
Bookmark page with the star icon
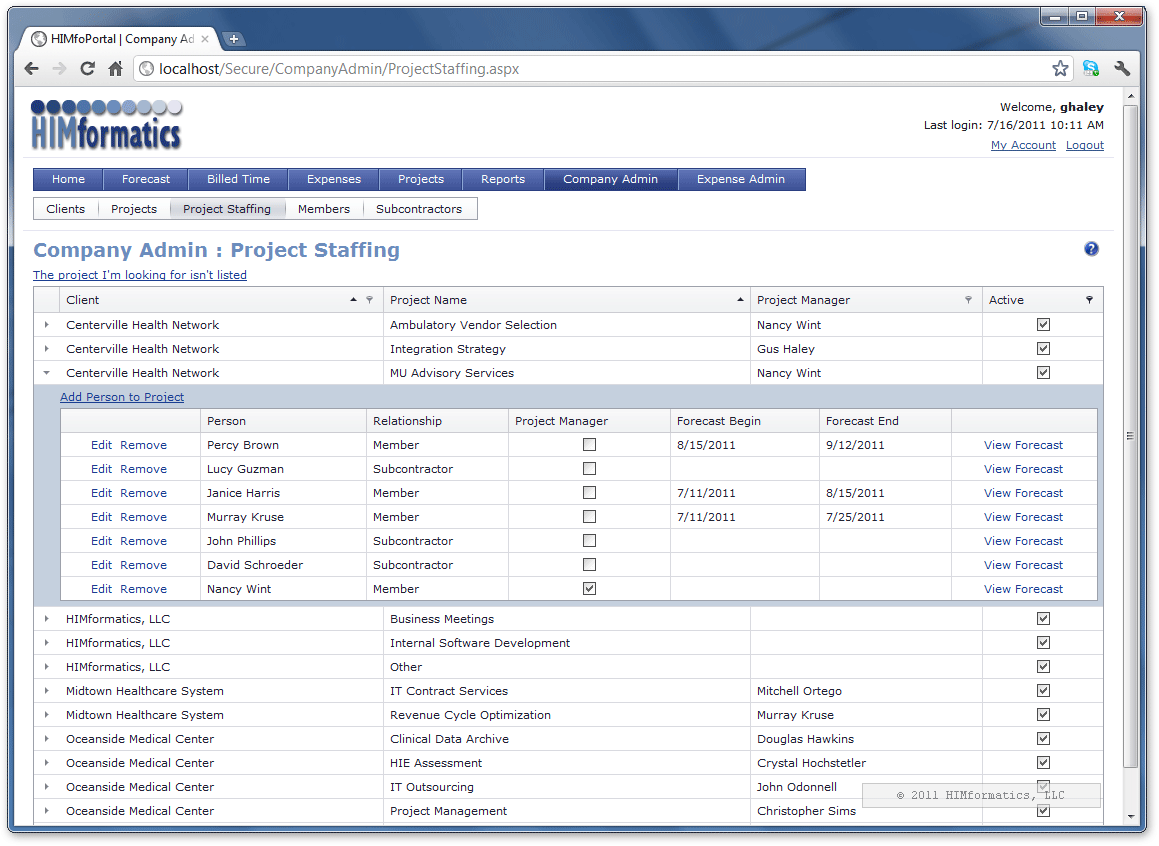click(1060, 69)
